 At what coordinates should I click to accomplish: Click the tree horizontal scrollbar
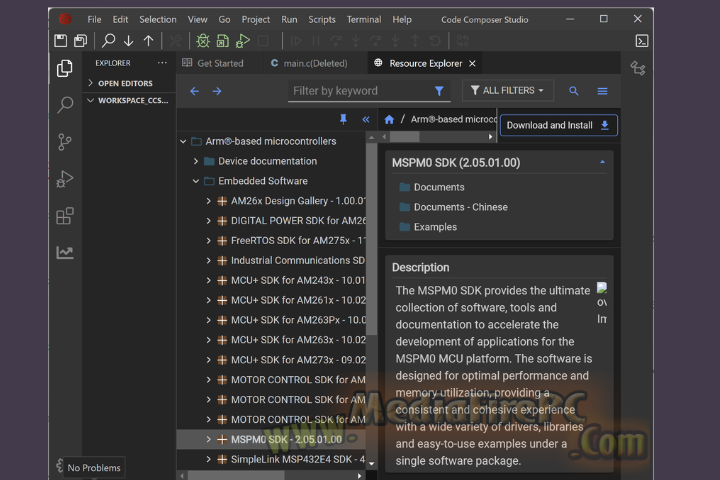[236, 476]
